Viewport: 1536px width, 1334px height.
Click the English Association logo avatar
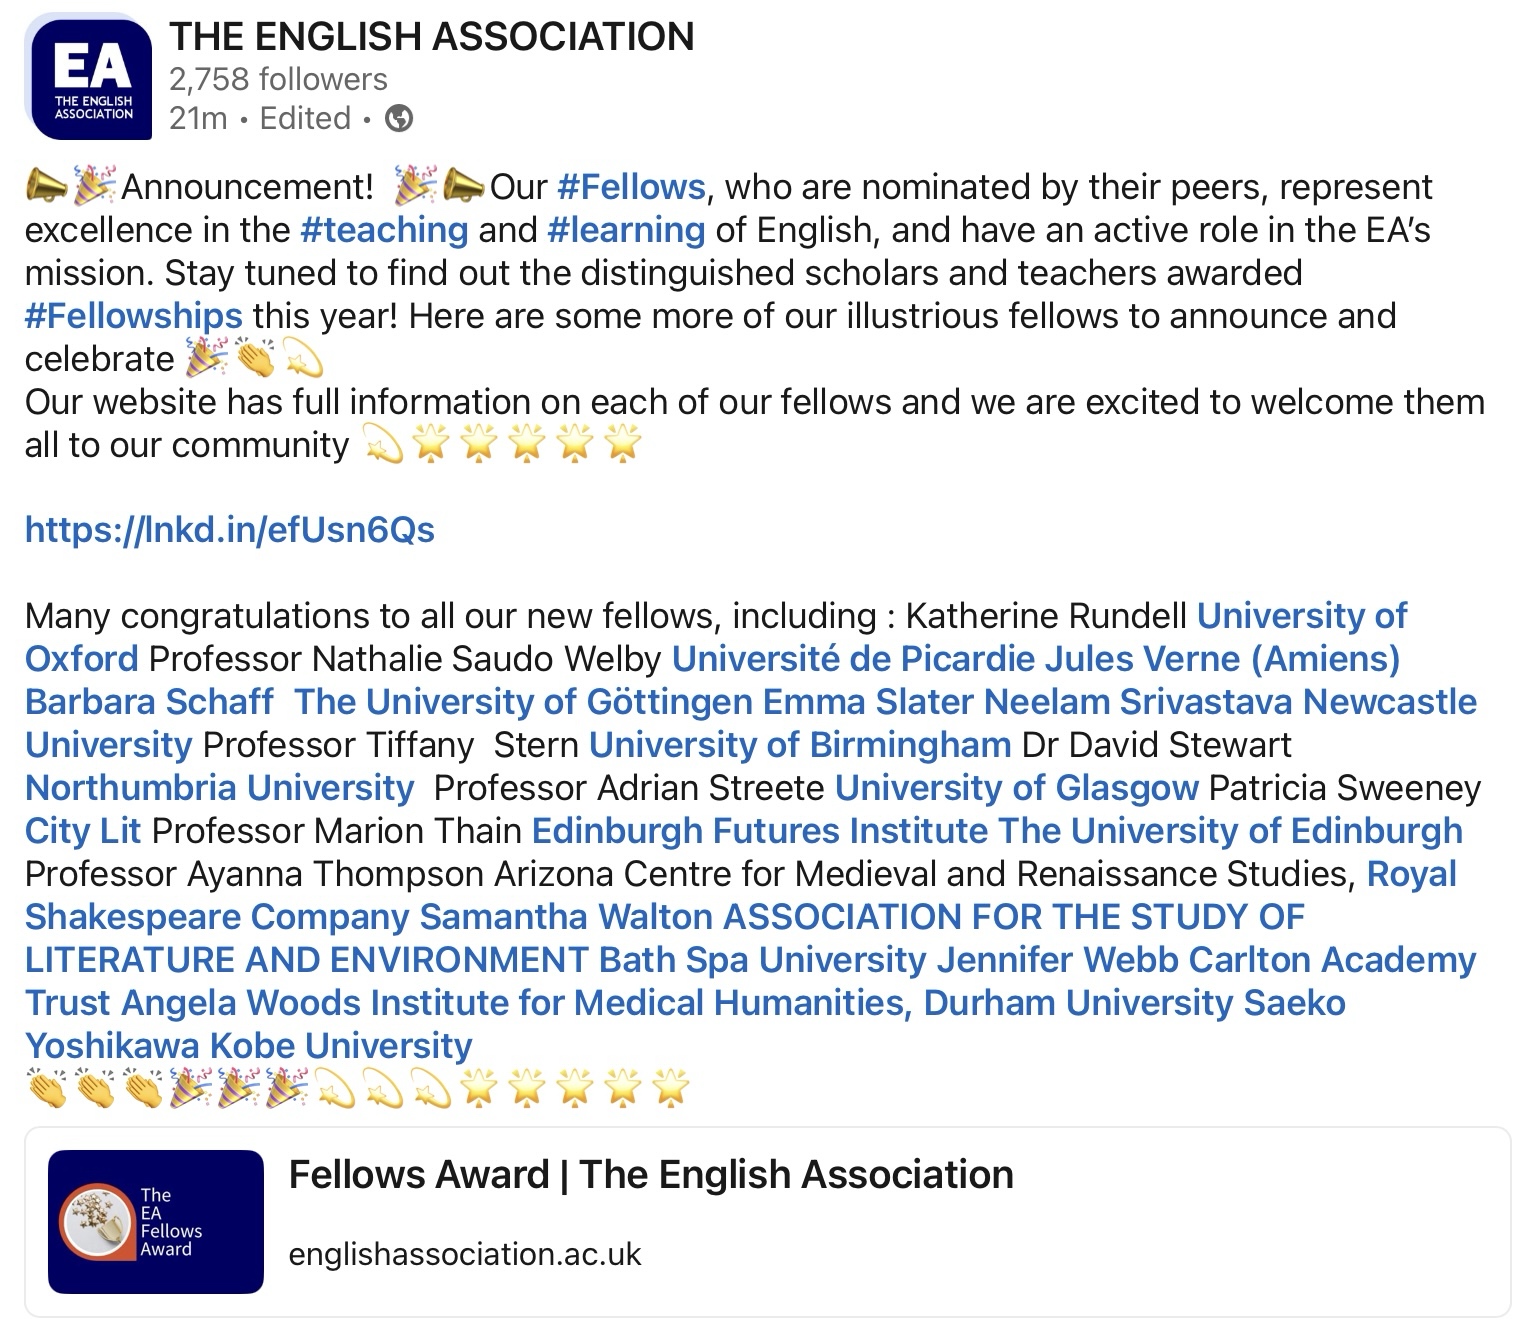[91, 79]
